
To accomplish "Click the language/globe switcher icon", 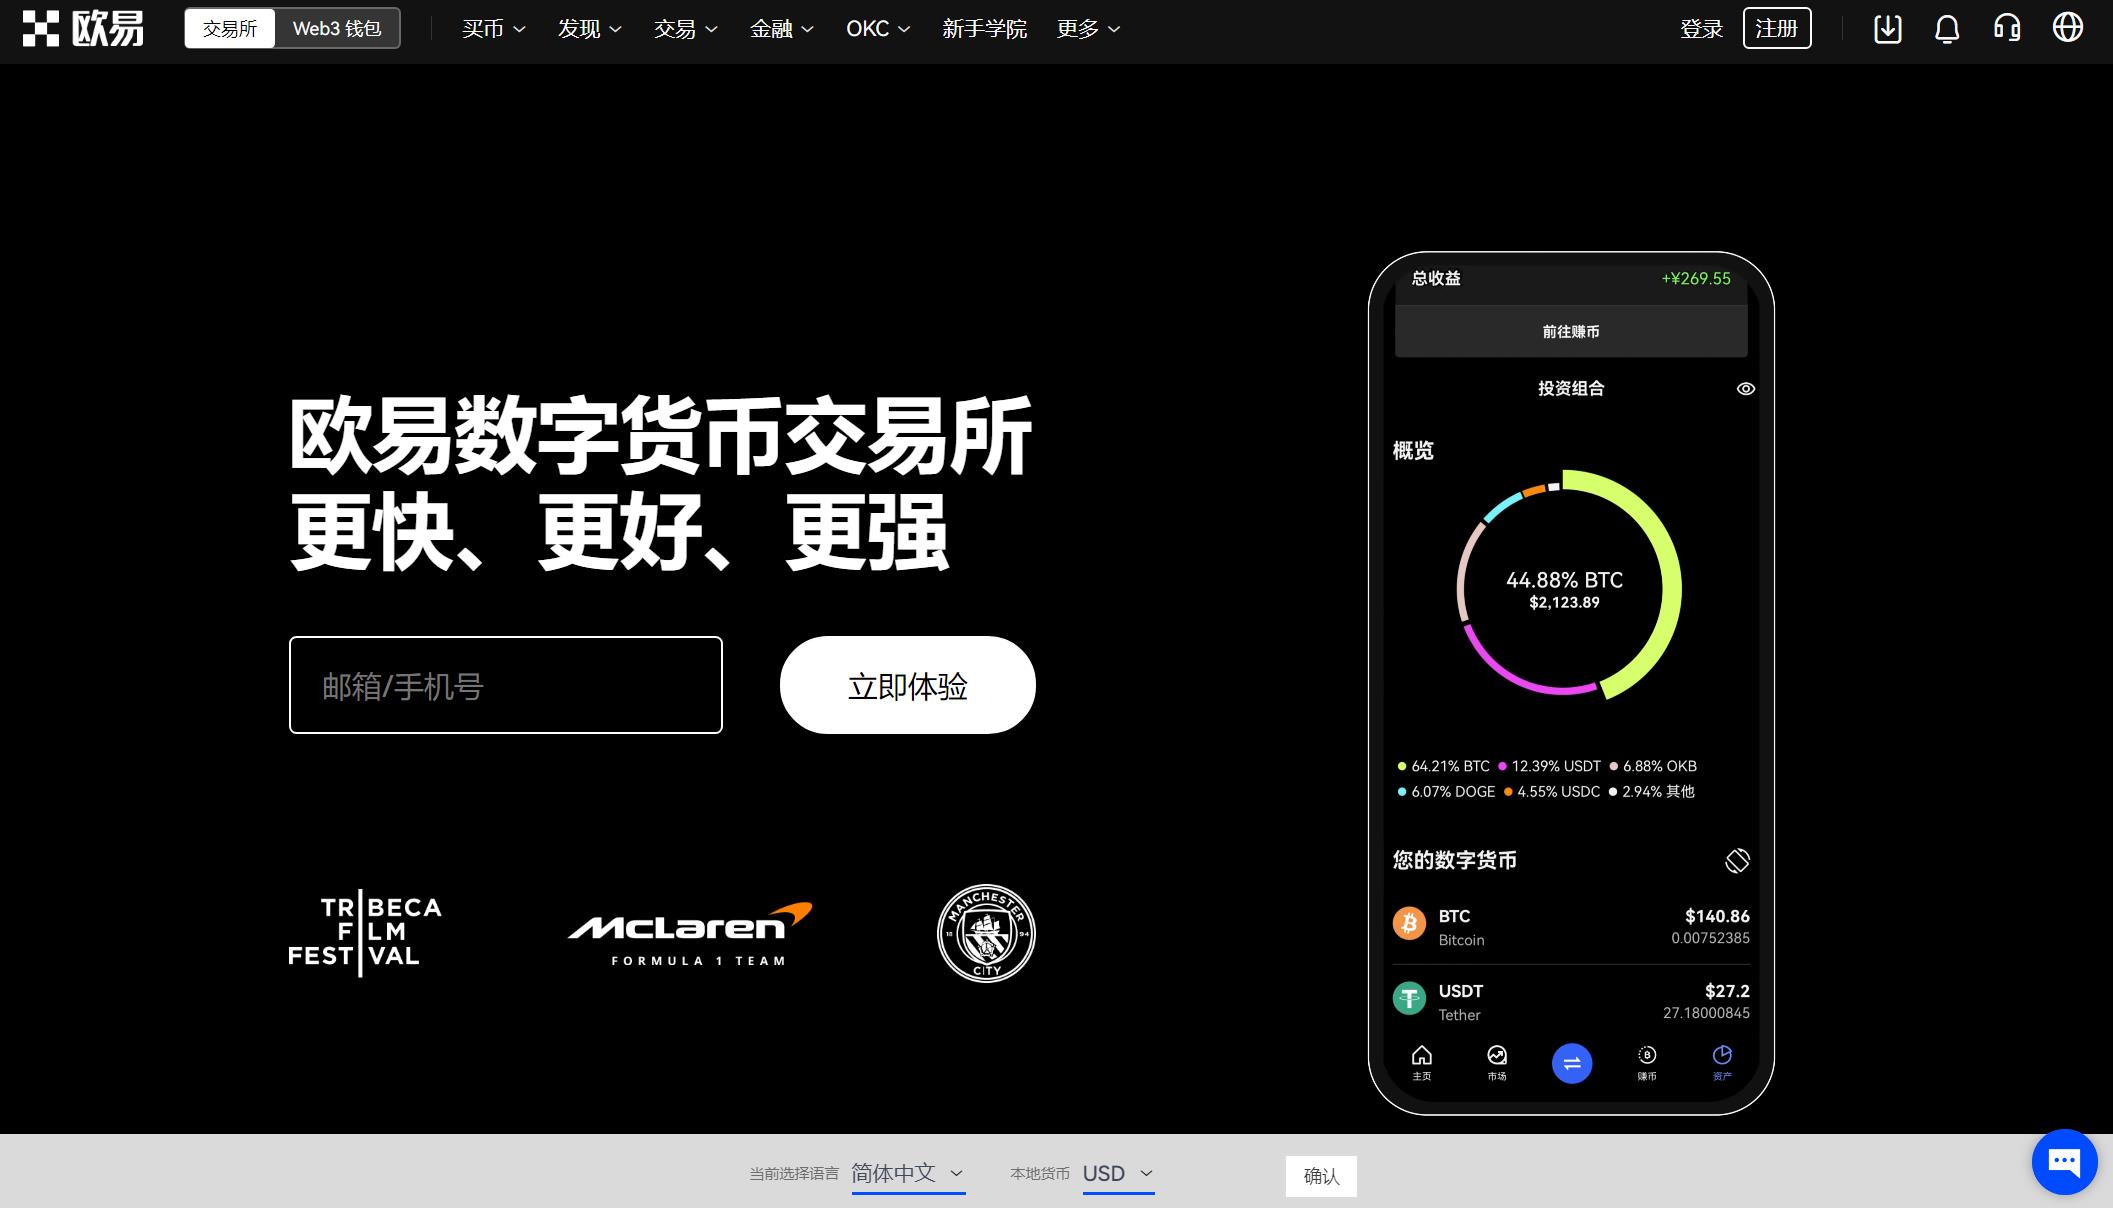I will tap(2071, 28).
